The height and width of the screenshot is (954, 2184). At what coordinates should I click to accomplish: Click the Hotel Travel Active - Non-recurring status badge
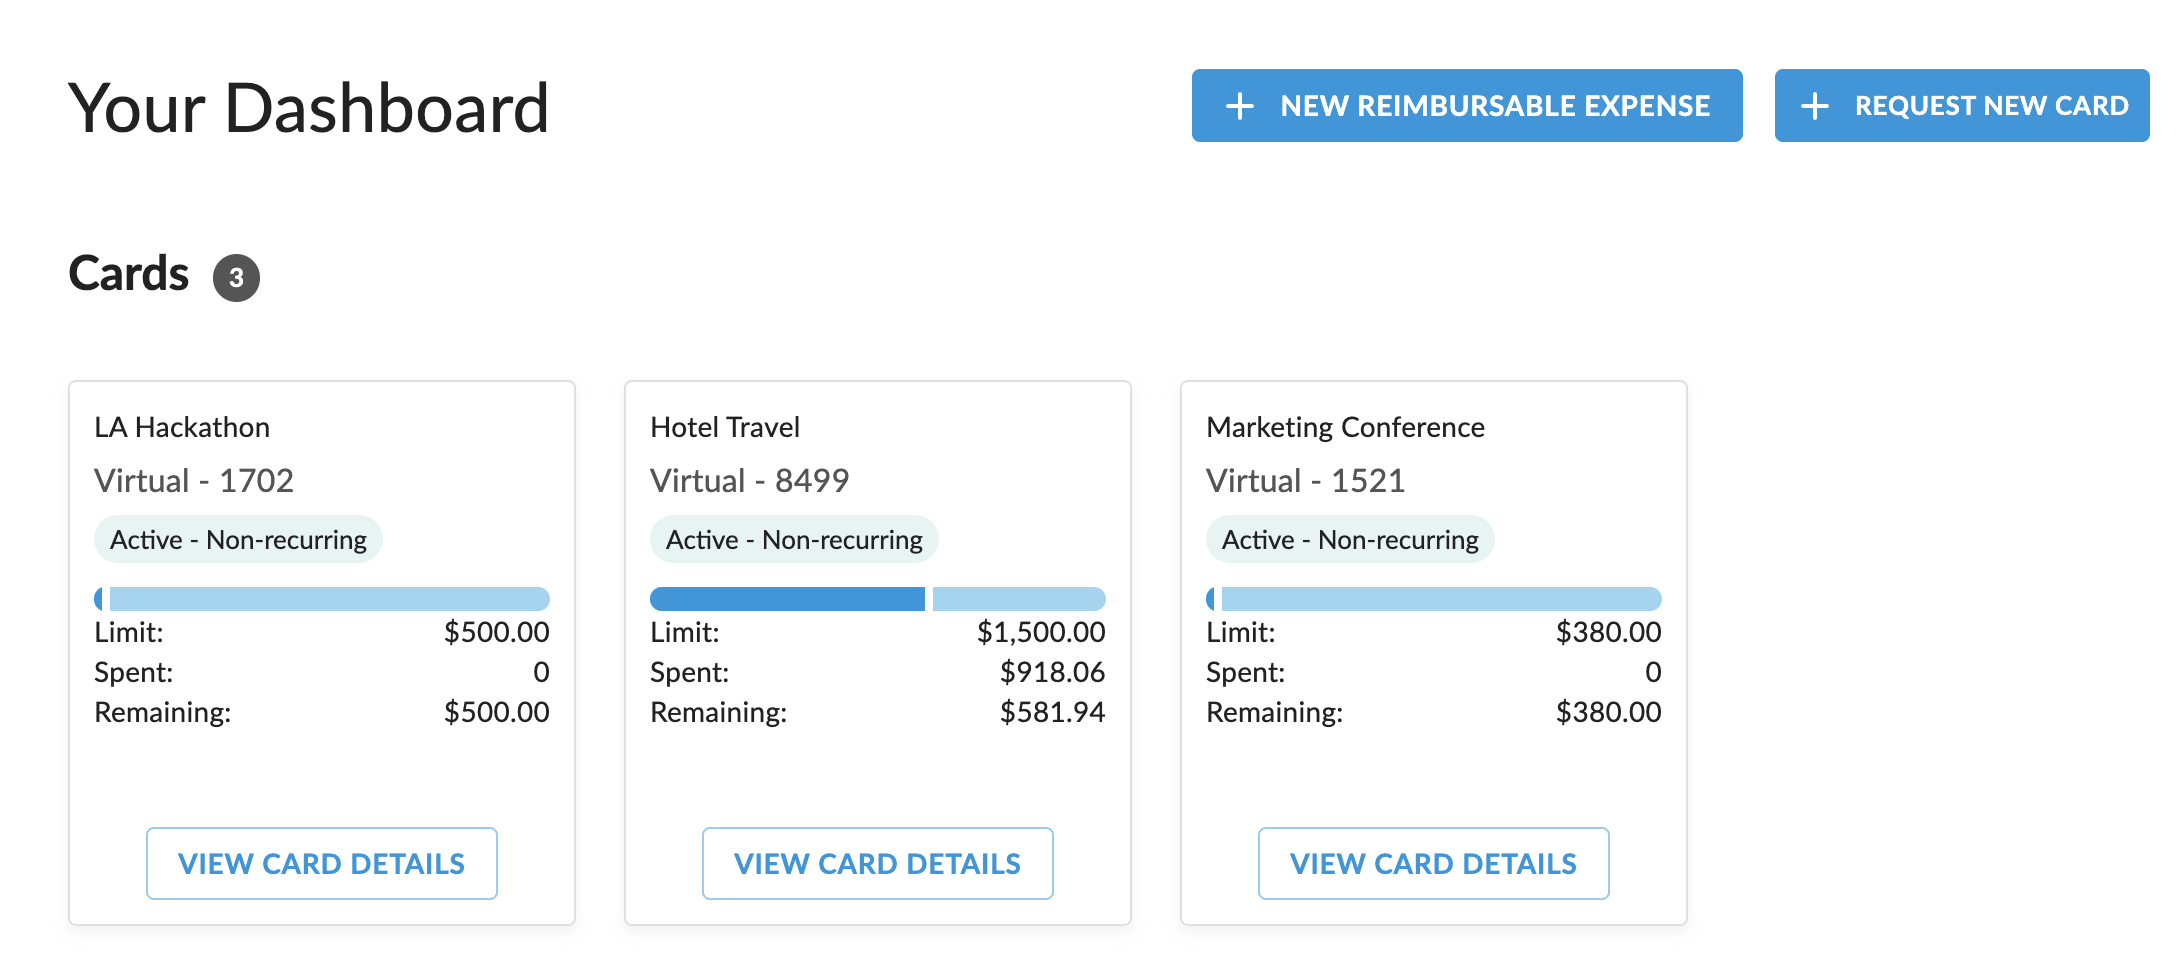coord(794,540)
